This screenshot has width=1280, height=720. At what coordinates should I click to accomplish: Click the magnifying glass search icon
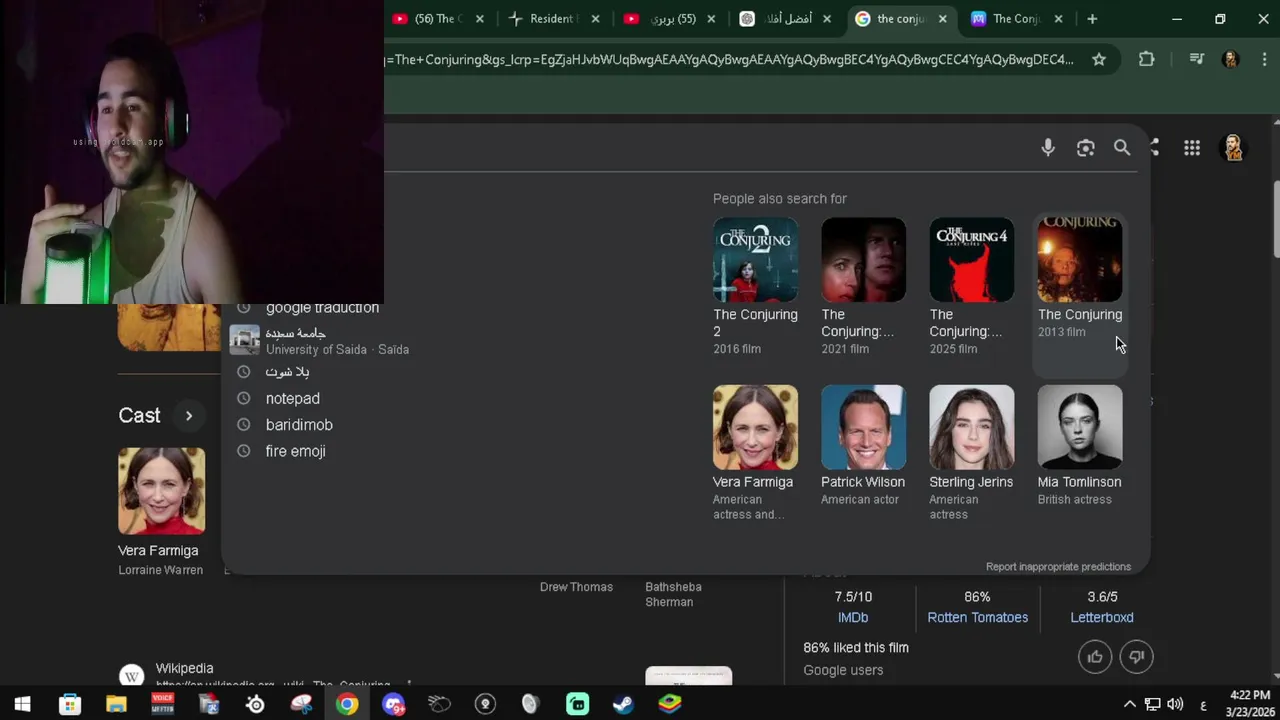pos(1122,148)
